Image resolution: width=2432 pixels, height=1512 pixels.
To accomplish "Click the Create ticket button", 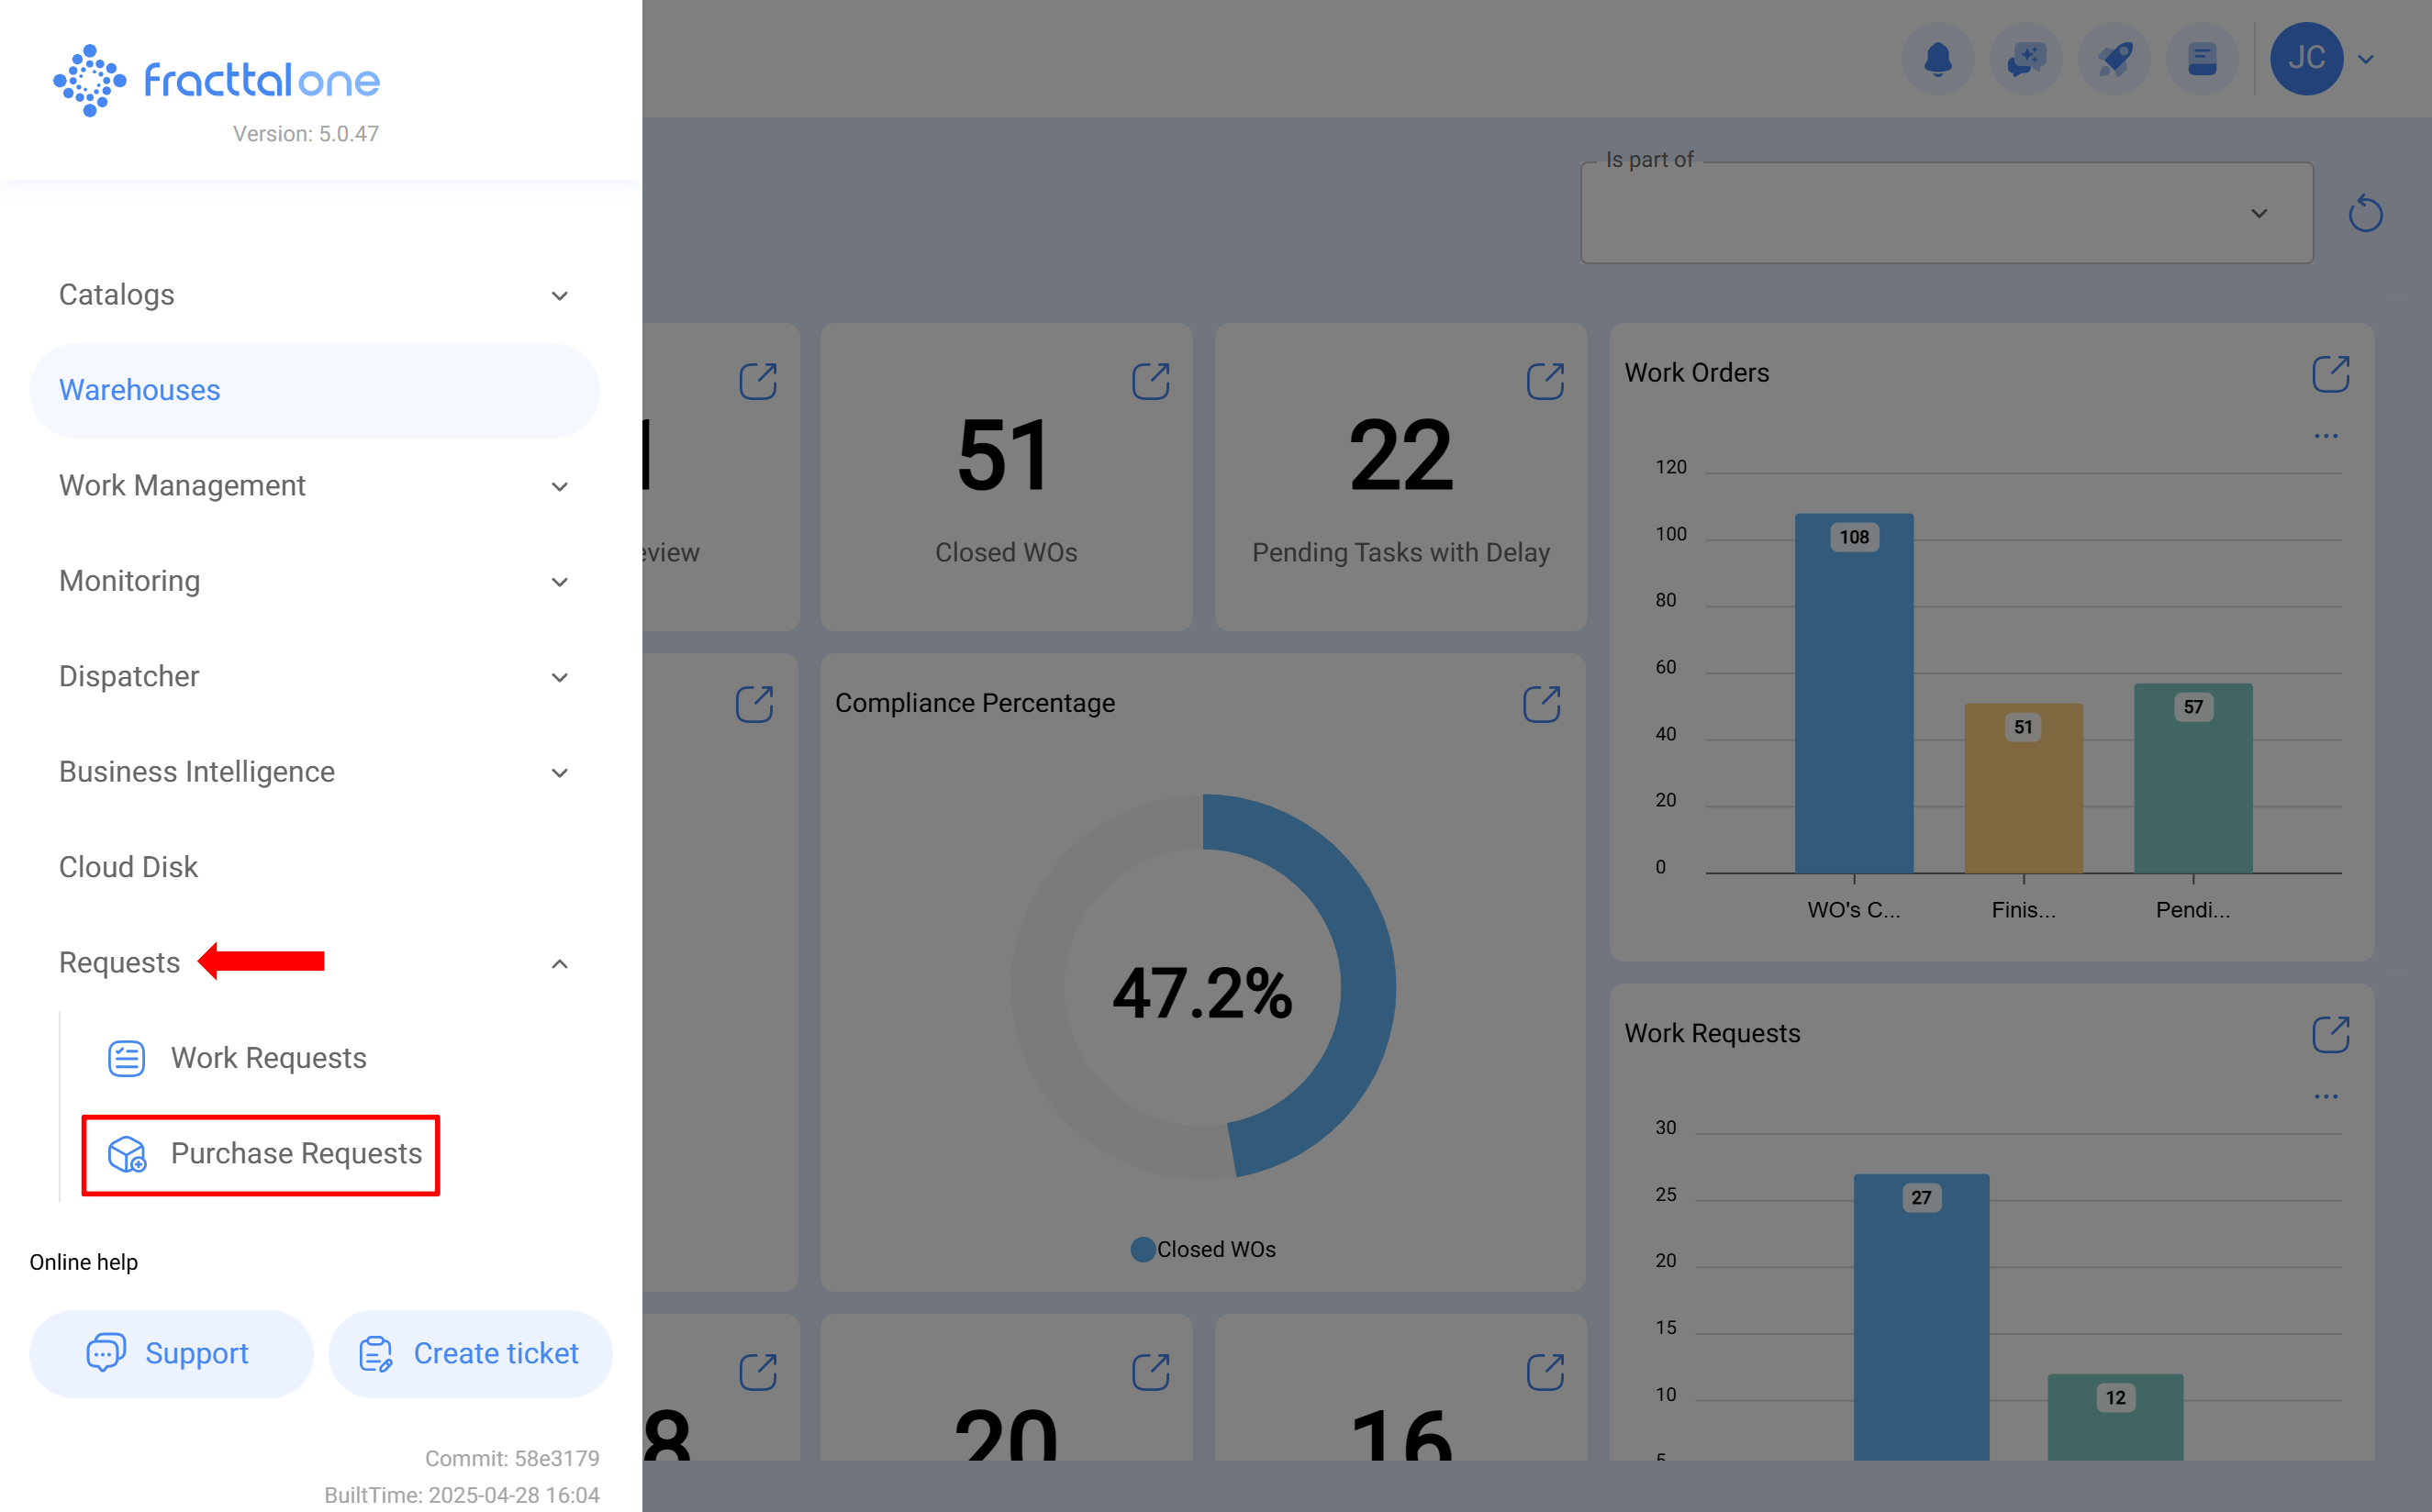I will click(x=470, y=1354).
